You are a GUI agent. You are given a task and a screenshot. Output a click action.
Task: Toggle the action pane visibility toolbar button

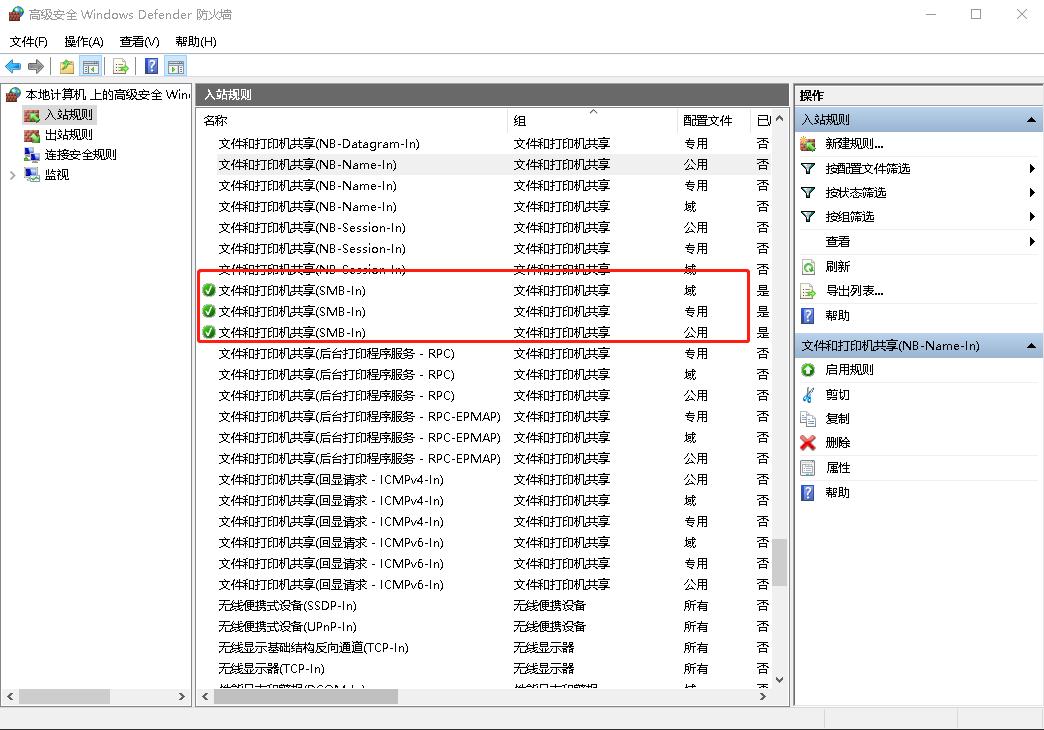175,66
